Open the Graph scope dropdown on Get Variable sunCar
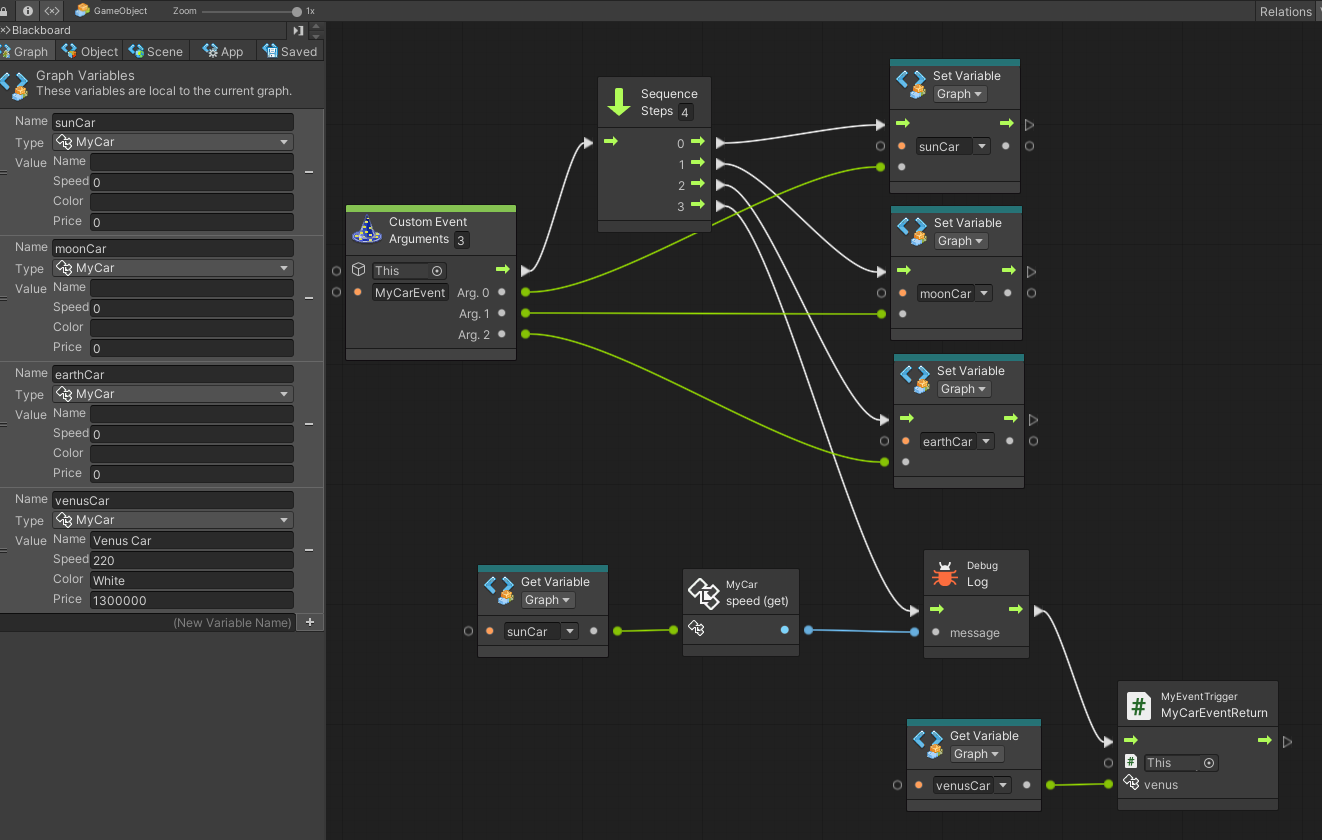This screenshot has width=1322, height=840. (548, 600)
